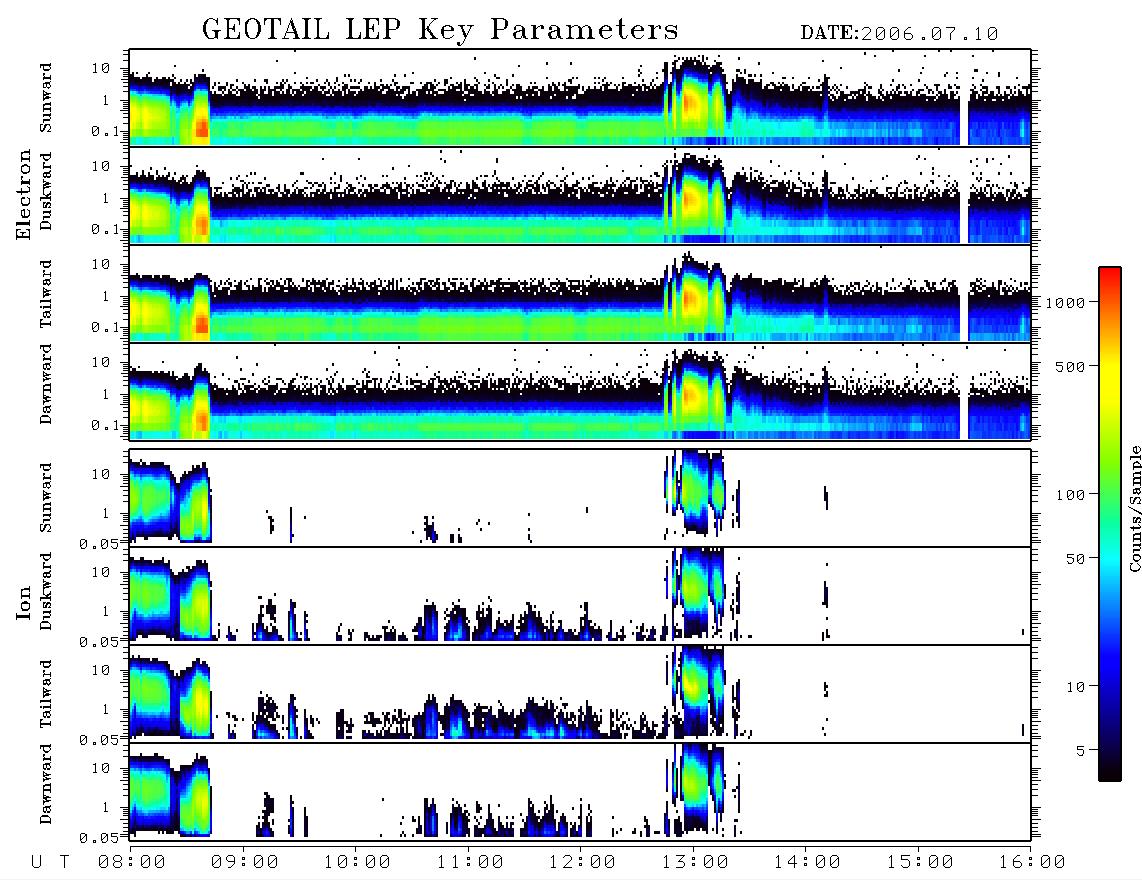
Task: Click the Ion Dawnward axis label
Action: [46, 784]
